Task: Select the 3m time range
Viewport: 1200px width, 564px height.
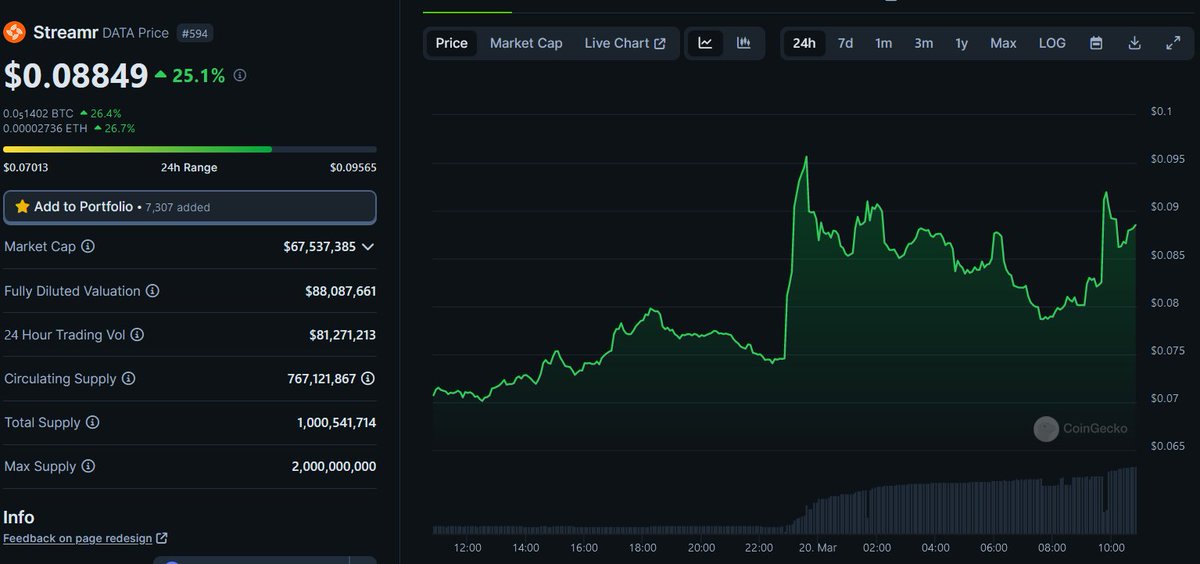Action: click(923, 43)
